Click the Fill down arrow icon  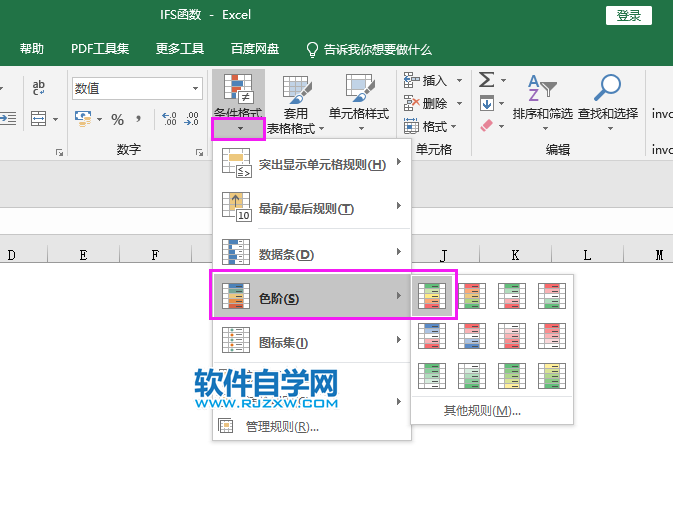pyautogui.click(x=487, y=103)
